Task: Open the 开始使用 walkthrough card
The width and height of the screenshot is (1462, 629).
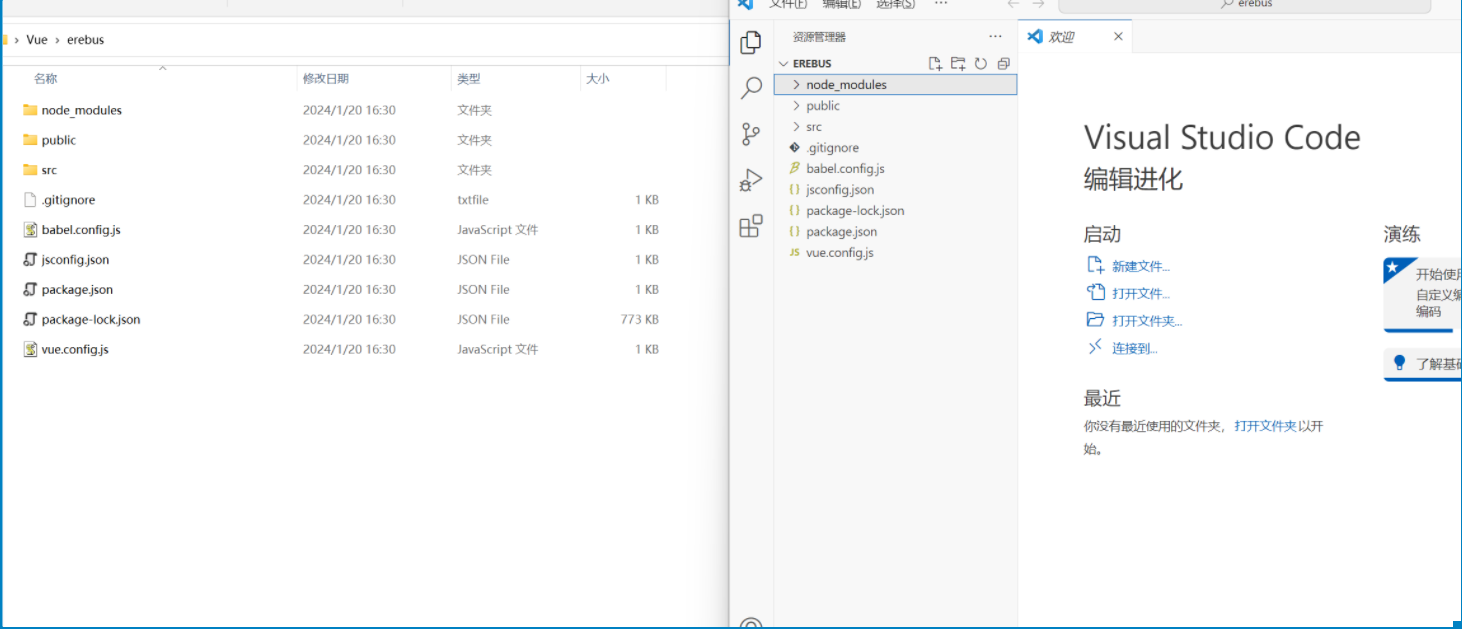Action: tap(1423, 293)
